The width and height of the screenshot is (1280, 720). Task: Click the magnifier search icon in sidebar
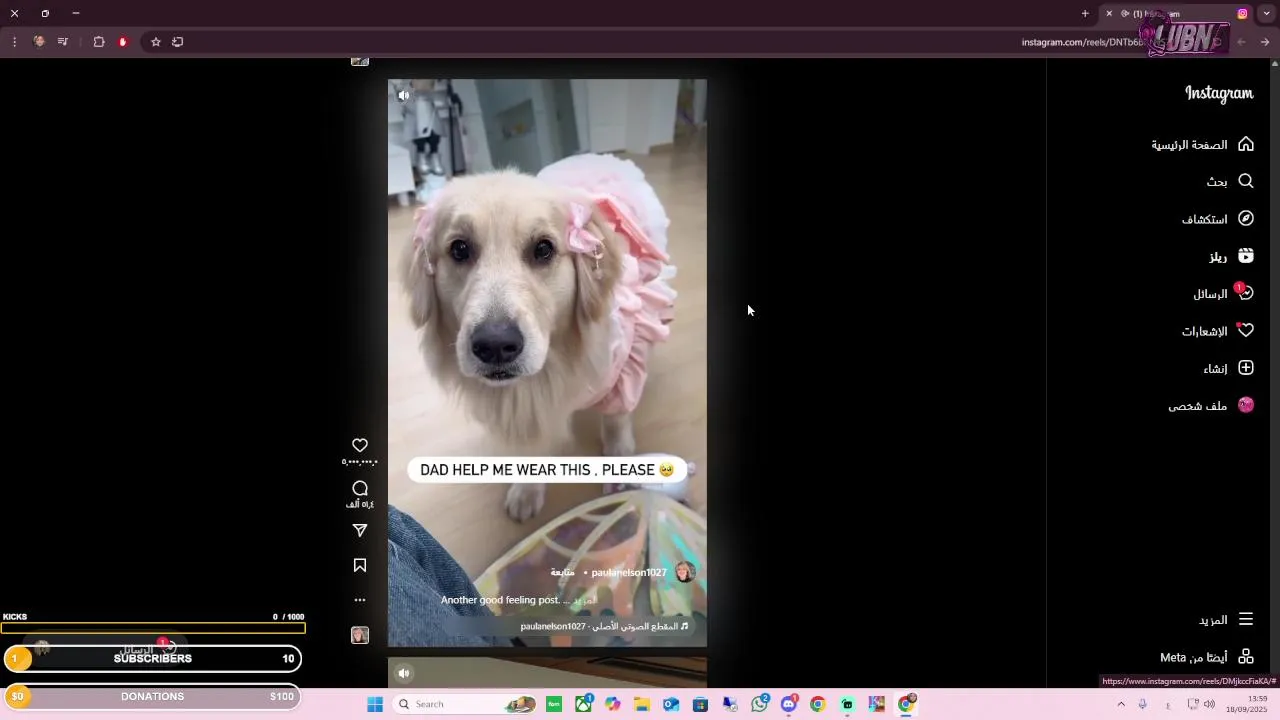(x=1246, y=181)
